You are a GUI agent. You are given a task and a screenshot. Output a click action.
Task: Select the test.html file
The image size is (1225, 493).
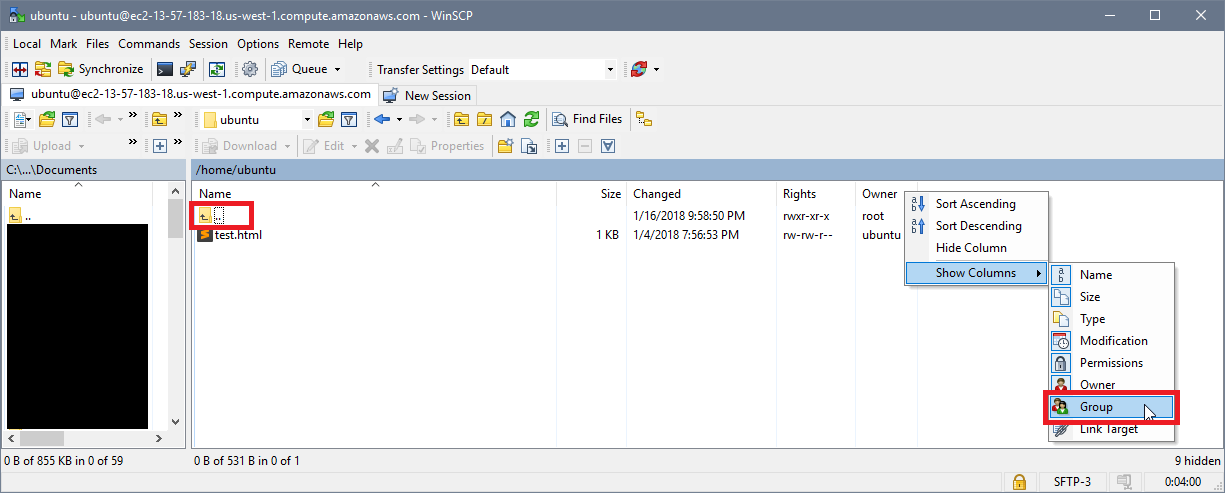point(230,235)
